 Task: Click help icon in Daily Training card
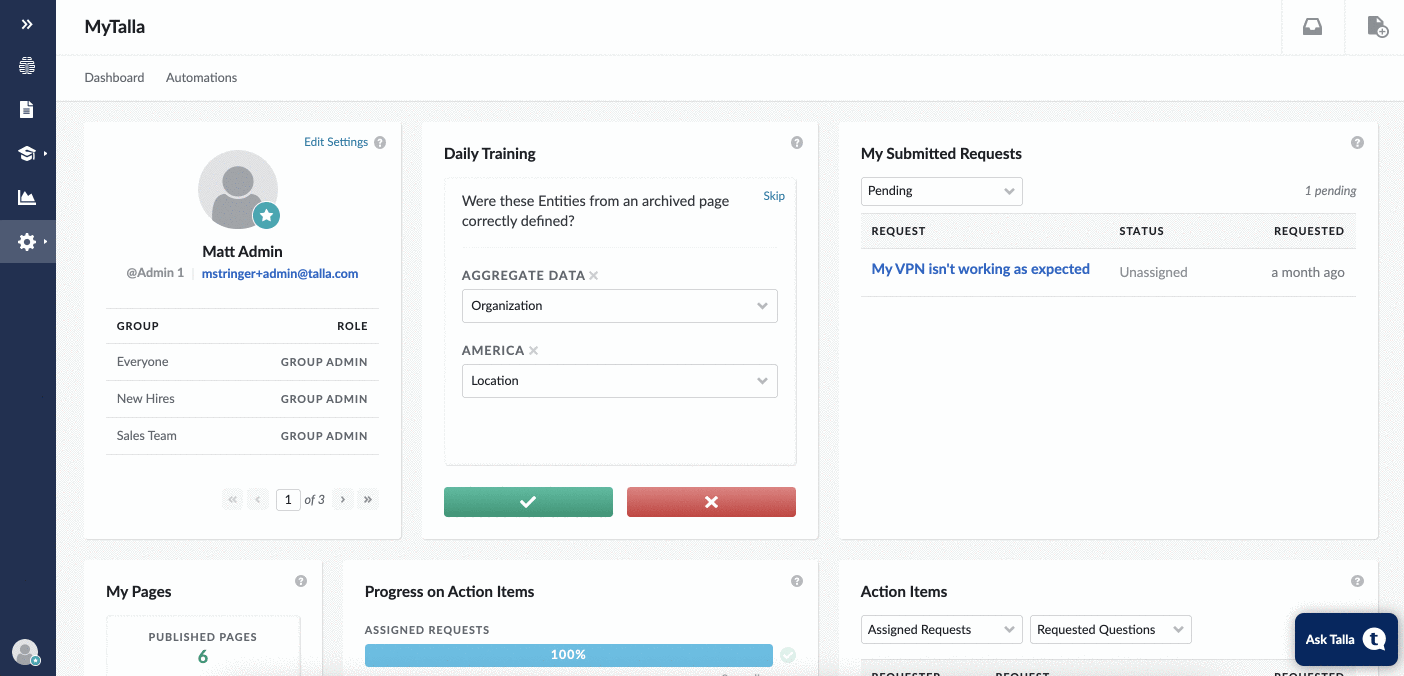[797, 143]
